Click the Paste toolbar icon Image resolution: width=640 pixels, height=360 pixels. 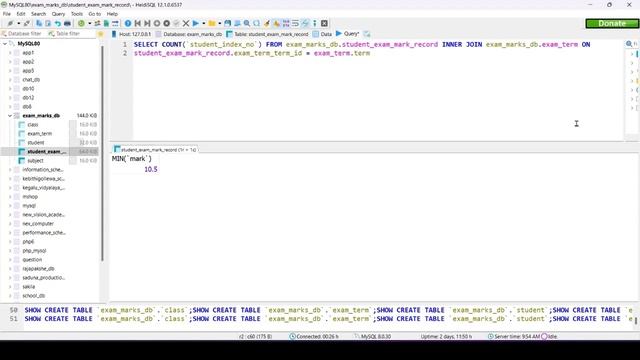click(x=48, y=23)
